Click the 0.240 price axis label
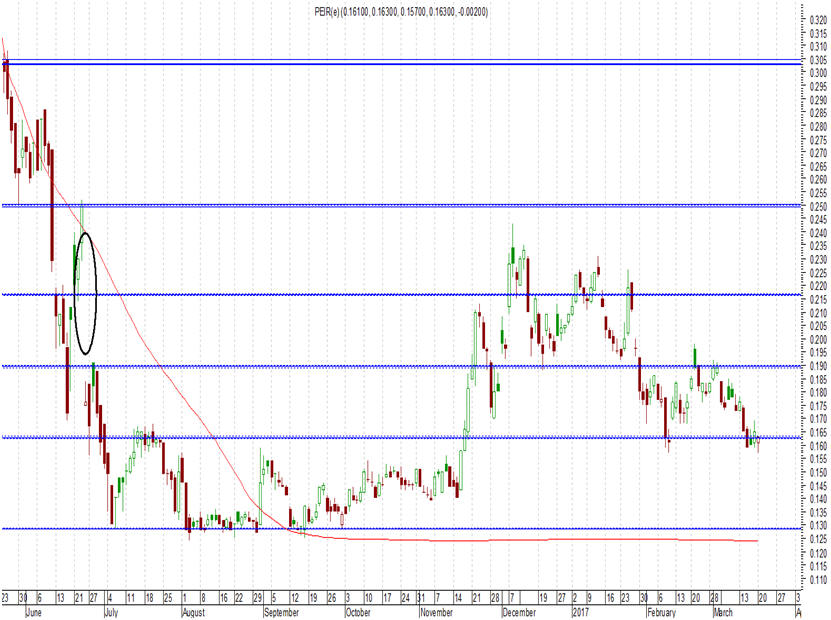 tap(818, 233)
